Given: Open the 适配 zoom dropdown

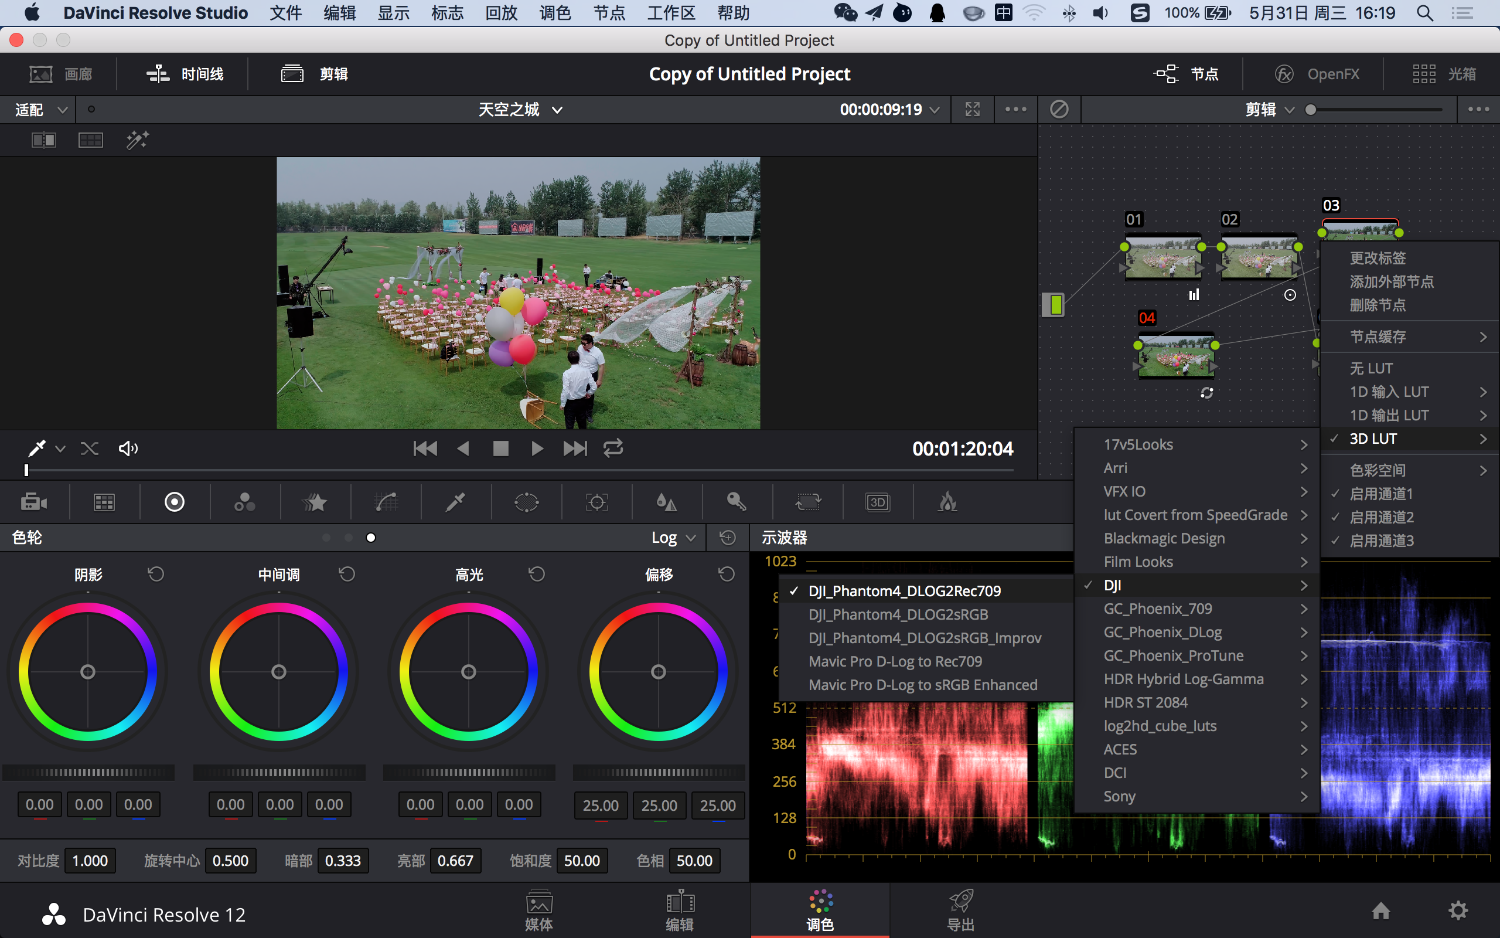Looking at the screenshot, I should [x=42, y=109].
